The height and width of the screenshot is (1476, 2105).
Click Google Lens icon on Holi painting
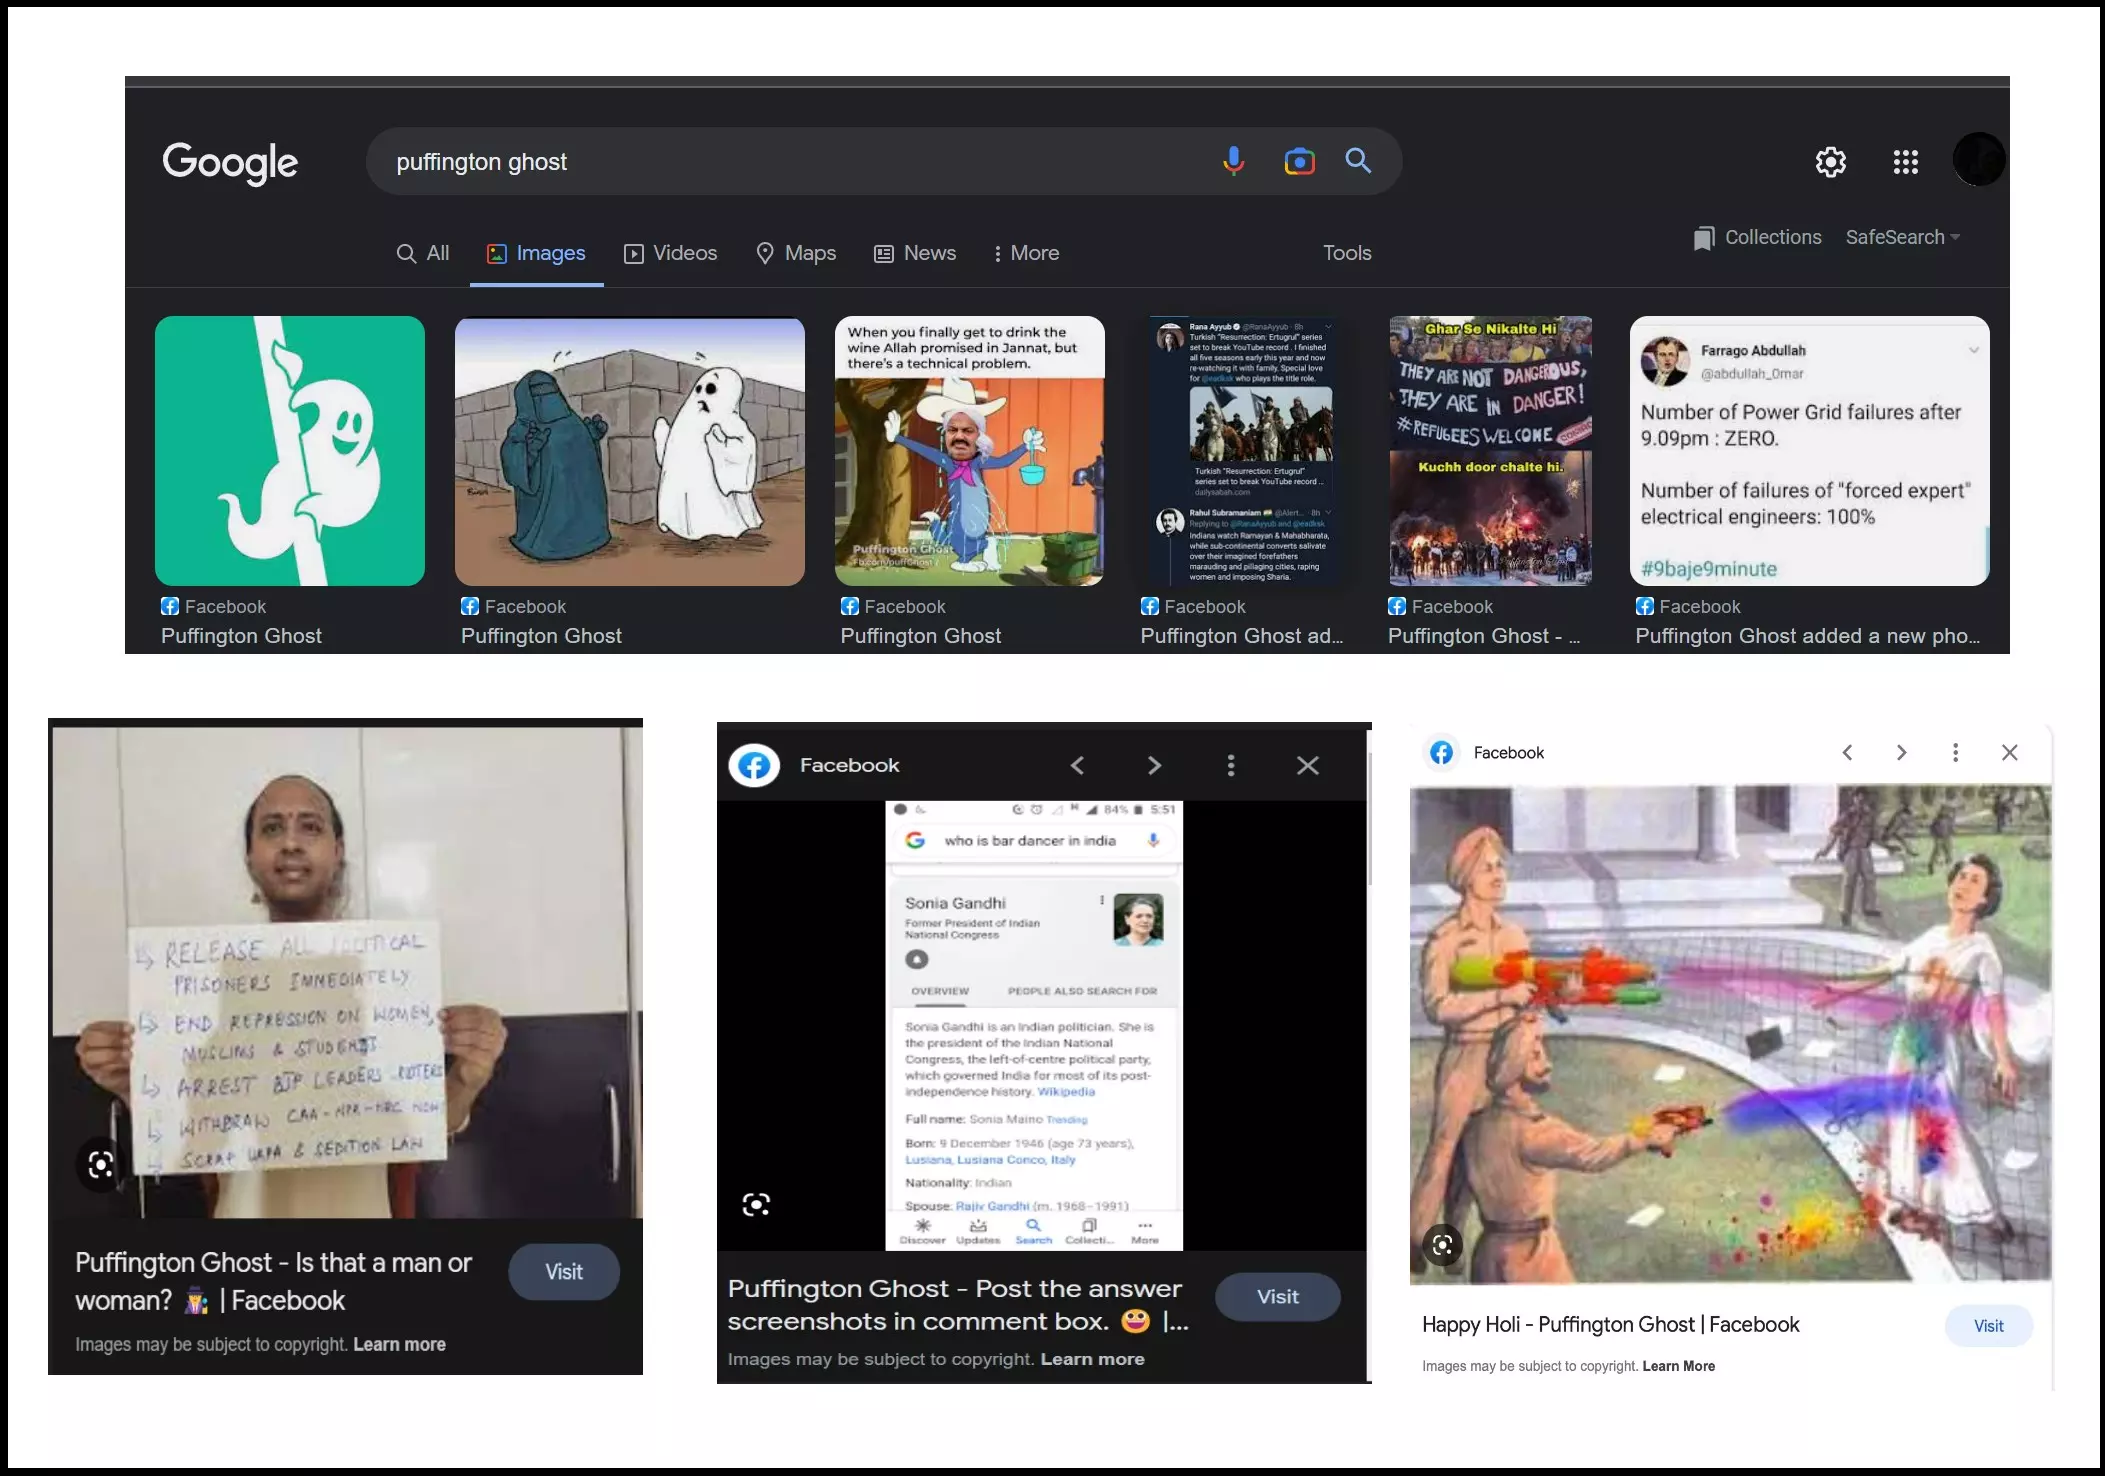coord(1442,1245)
